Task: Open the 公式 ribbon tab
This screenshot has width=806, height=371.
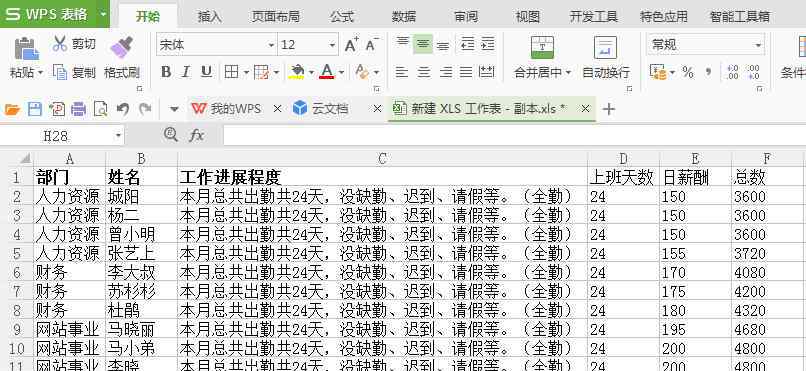Action: pyautogui.click(x=342, y=16)
